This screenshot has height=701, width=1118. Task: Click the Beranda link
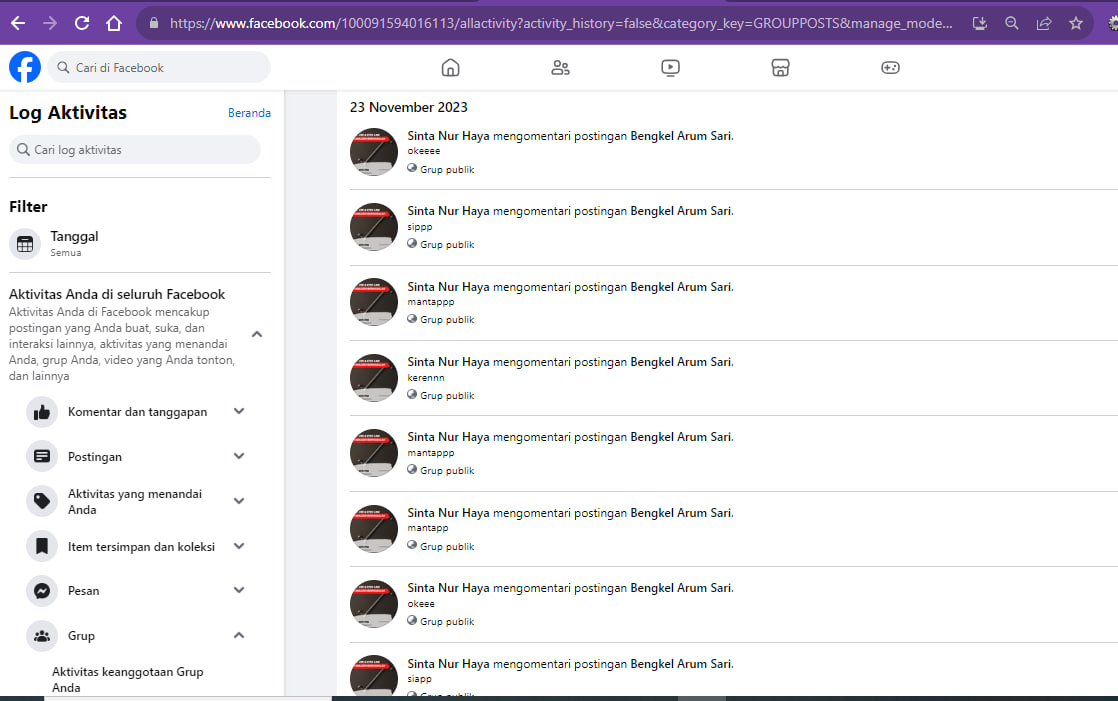(x=250, y=113)
